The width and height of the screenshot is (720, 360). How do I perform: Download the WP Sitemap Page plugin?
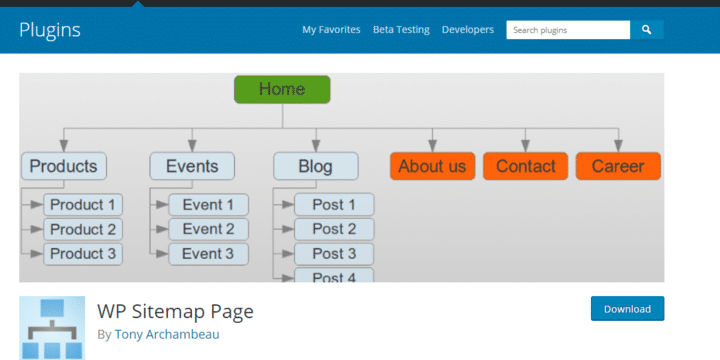[627, 309]
